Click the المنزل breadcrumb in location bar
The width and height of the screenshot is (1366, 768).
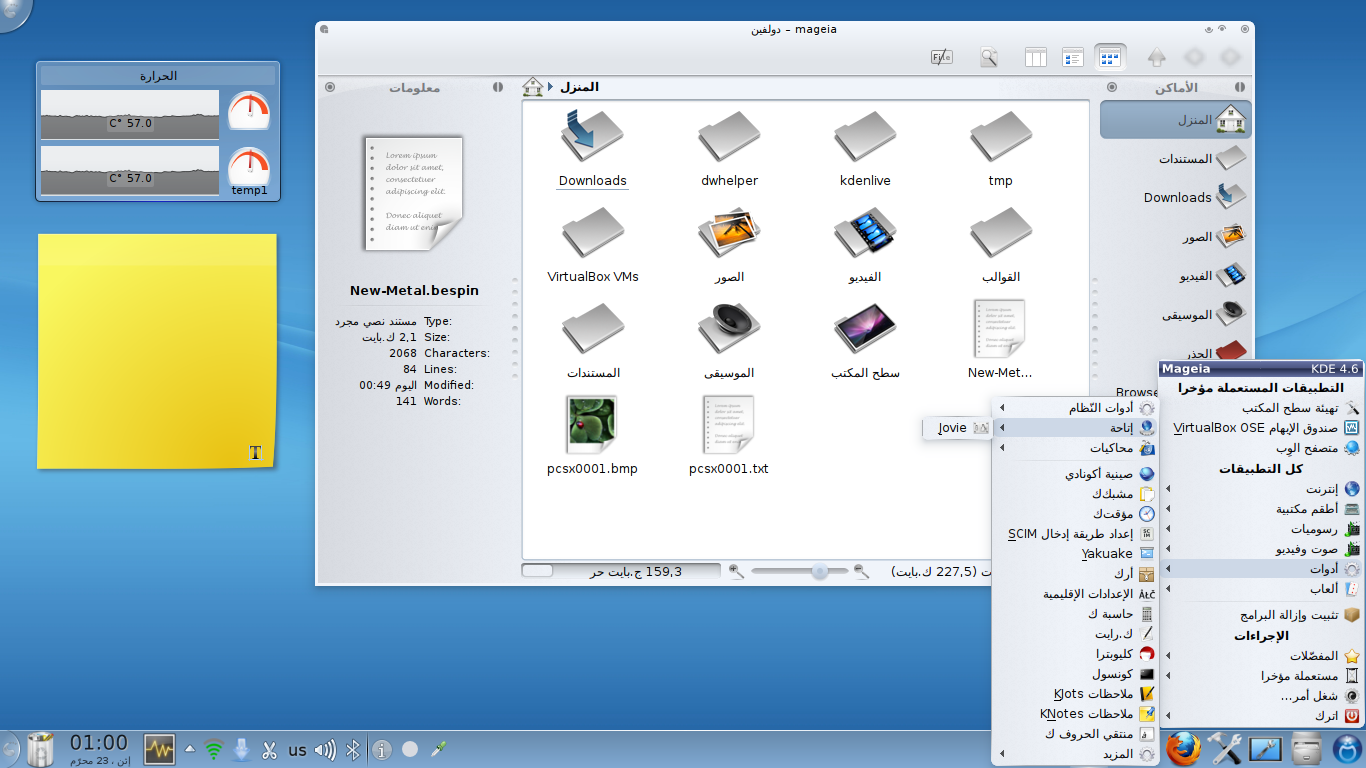point(579,87)
